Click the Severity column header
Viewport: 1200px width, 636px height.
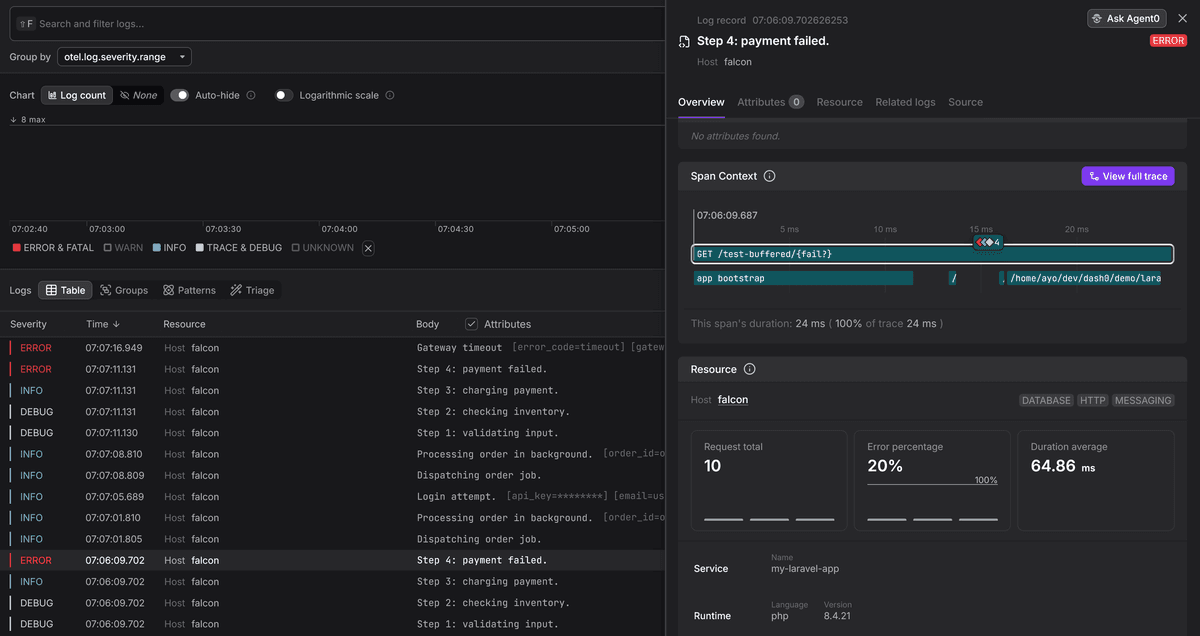28,324
